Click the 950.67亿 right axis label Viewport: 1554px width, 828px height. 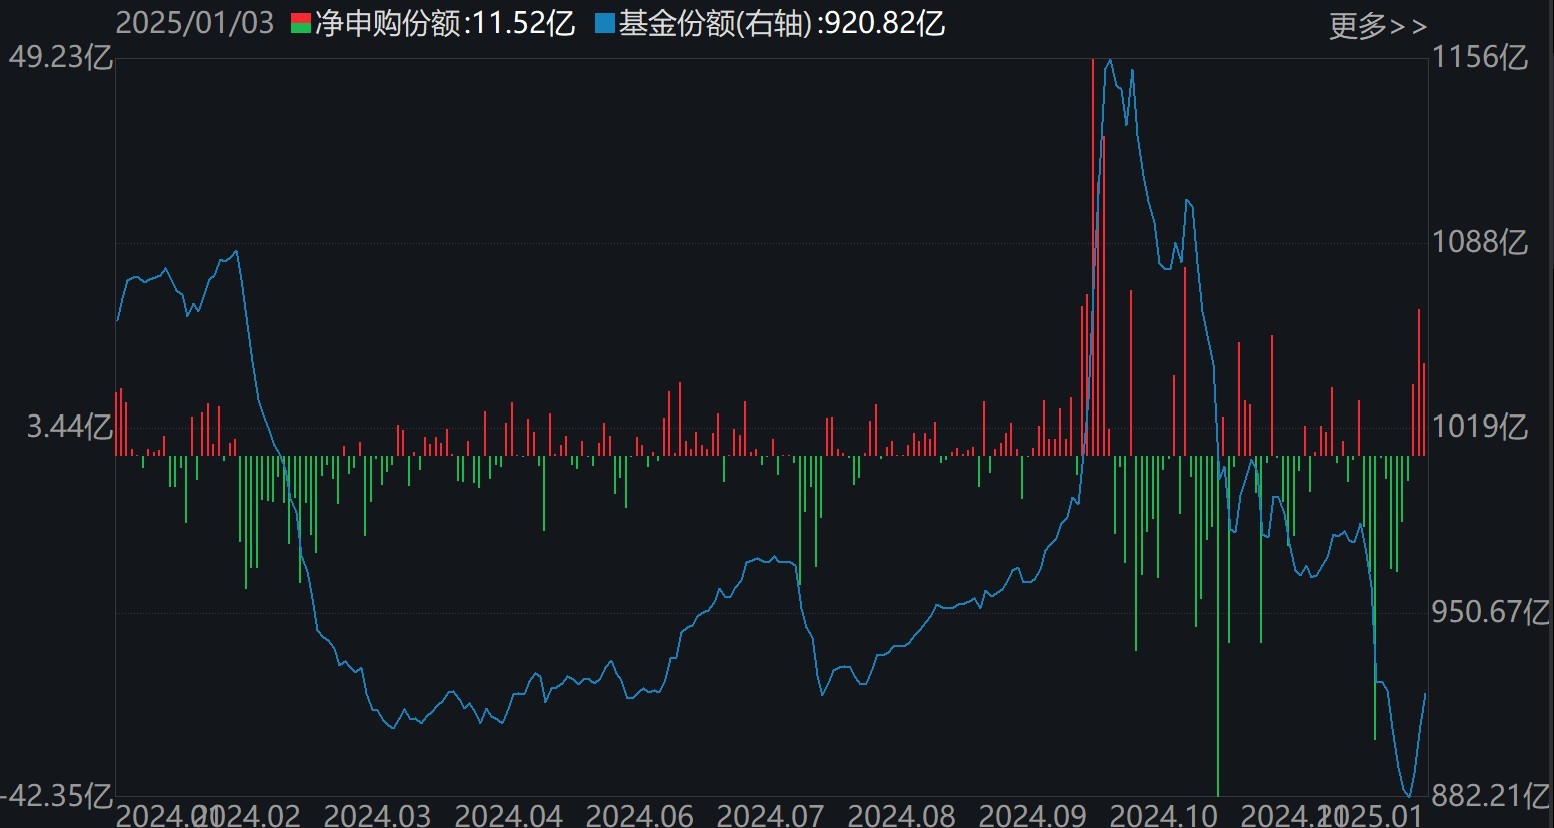pyautogui.click(x=1490, y=611)
